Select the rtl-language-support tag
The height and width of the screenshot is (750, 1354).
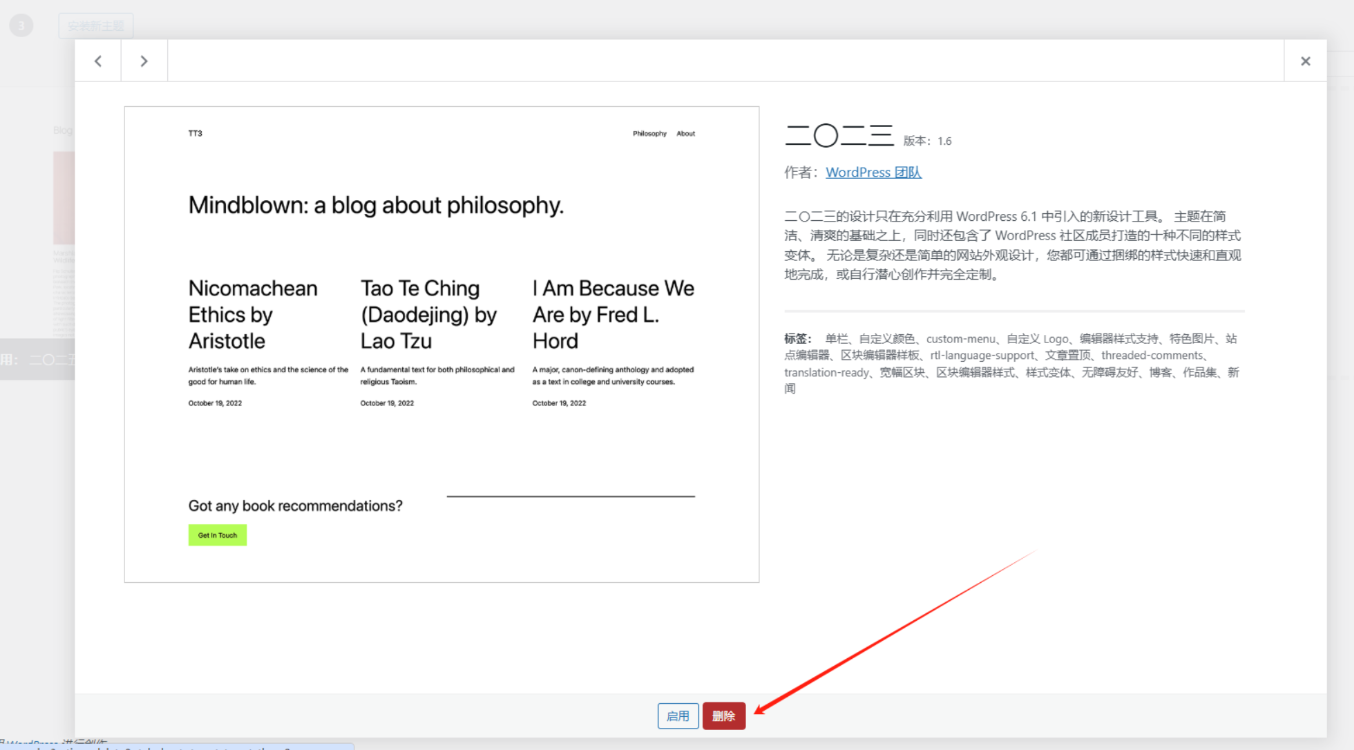983,355
